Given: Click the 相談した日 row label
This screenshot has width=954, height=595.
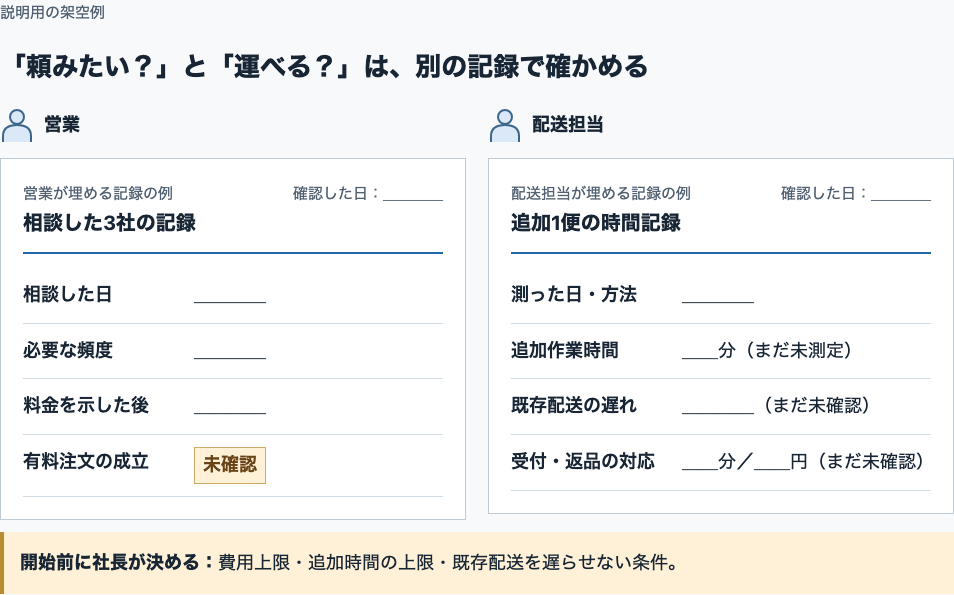Looking at the screenshot, I should (68, 294).
